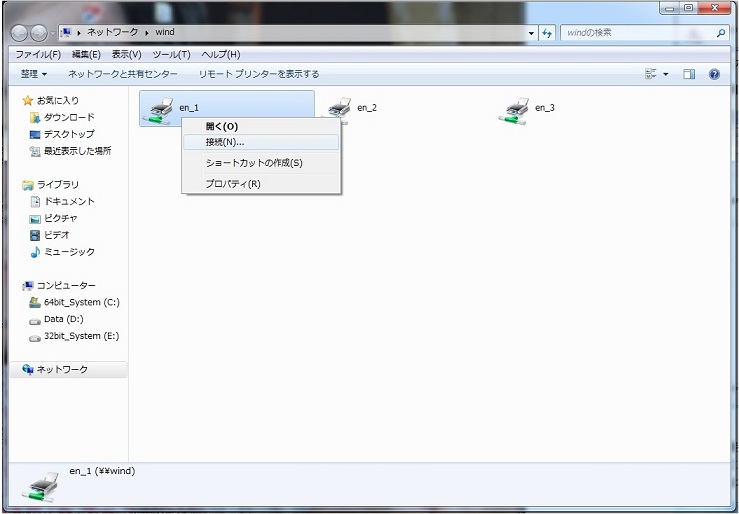
Task: Click the Favorites star icon
Action: [x=28, y=100]
